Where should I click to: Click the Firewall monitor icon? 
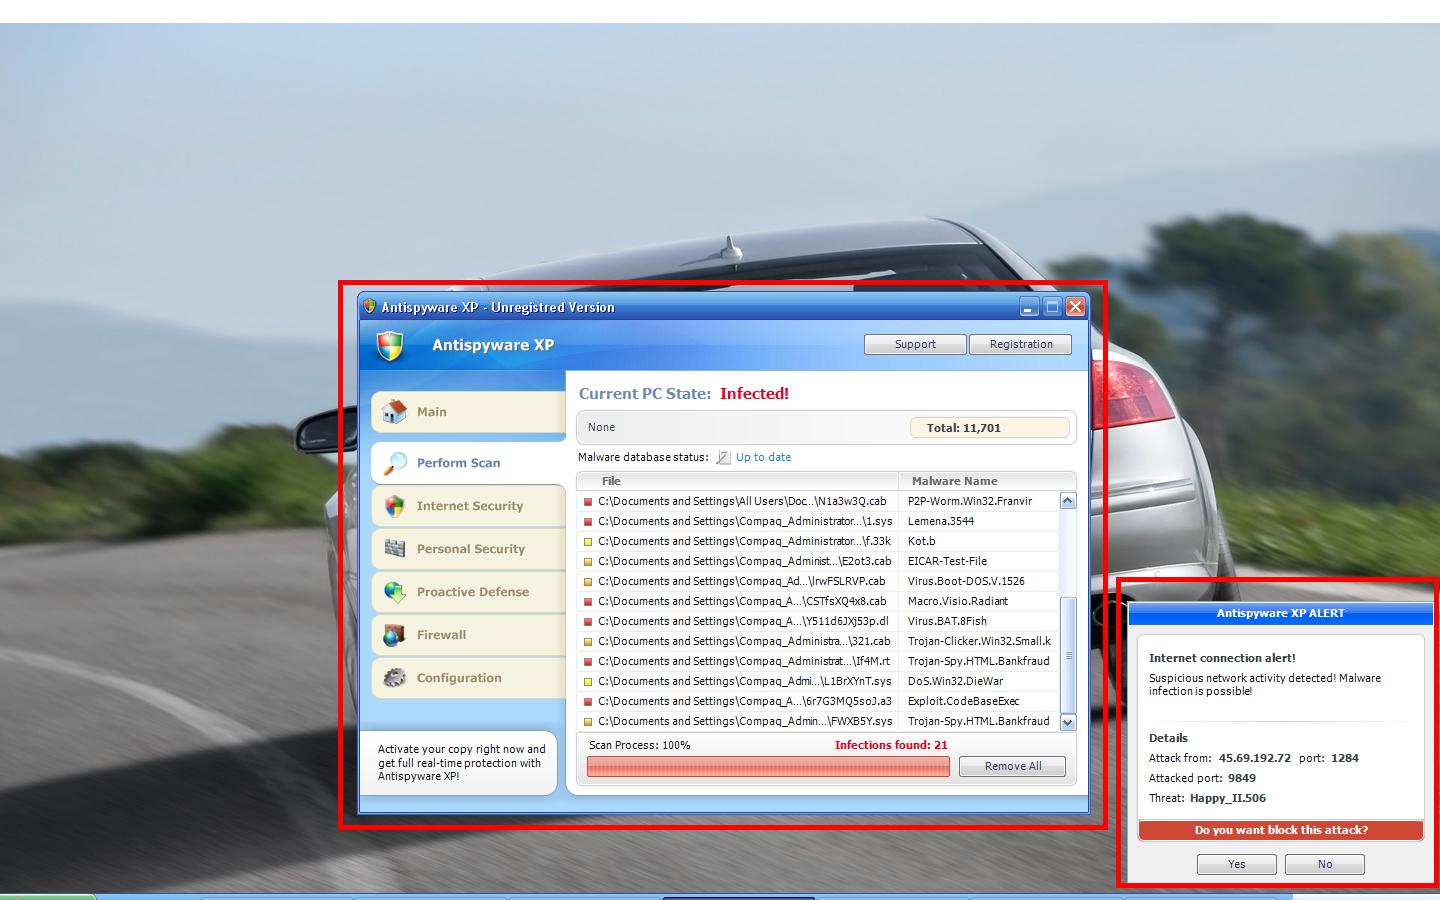tap(395, 635)
